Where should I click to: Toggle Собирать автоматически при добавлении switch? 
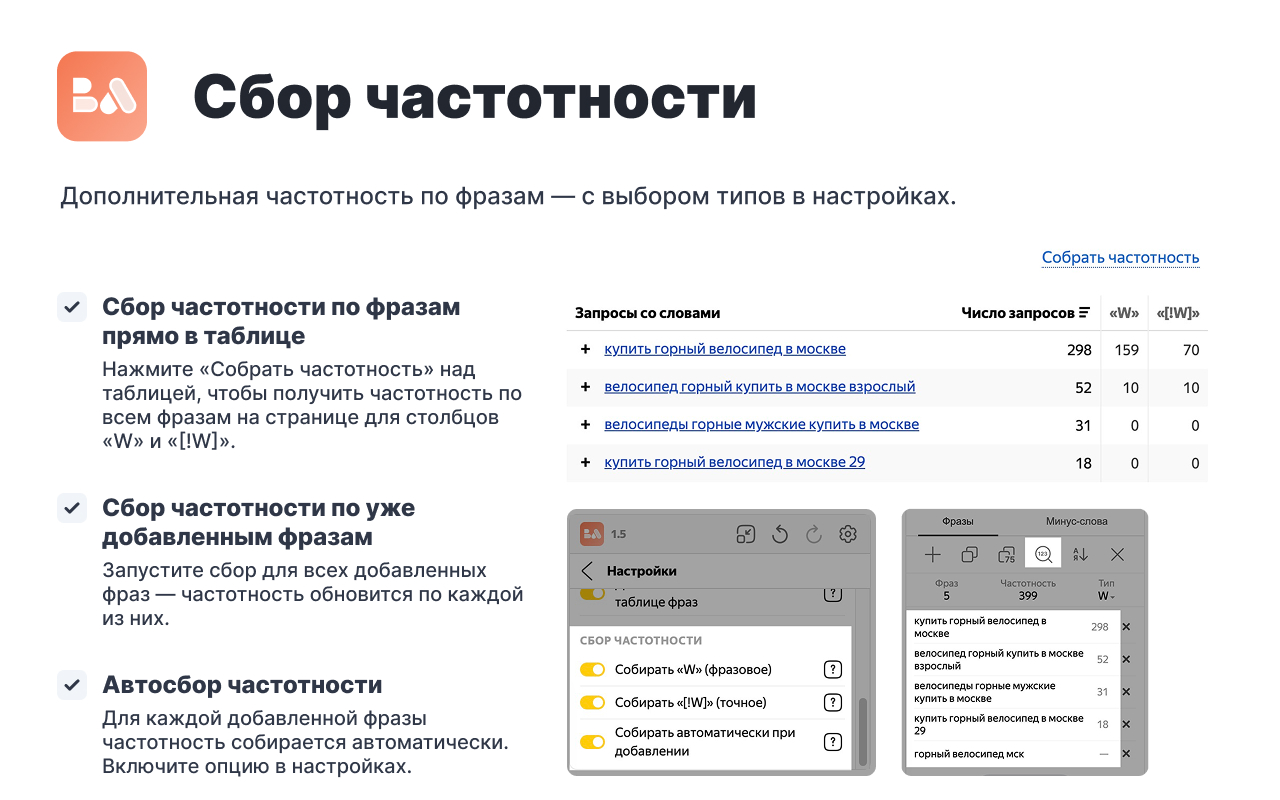coord(593,742)
